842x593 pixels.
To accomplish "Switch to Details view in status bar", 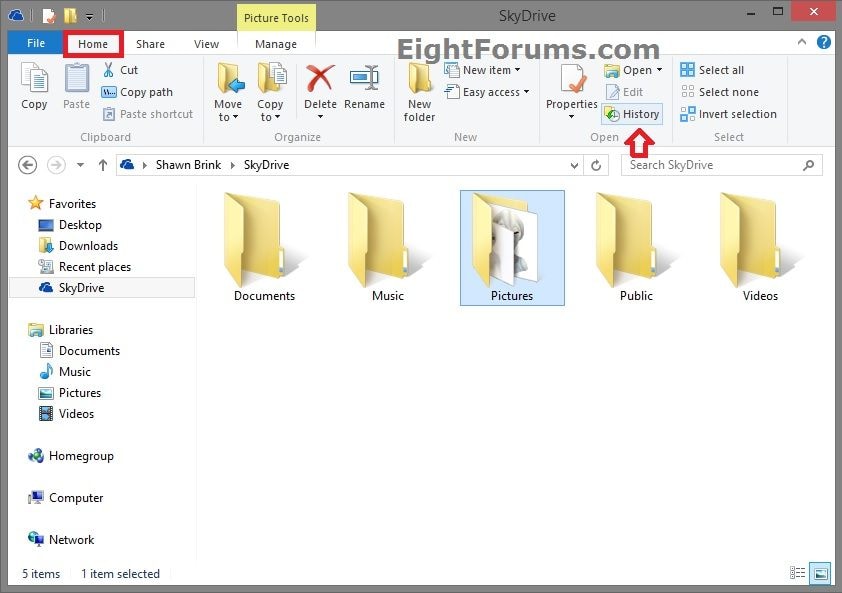I will pyautogui.click(x=797, y=573).
